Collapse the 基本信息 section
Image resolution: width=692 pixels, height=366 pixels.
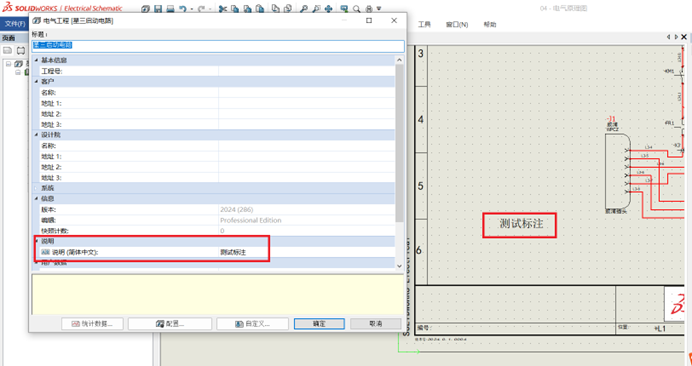(x=36, y=60)
